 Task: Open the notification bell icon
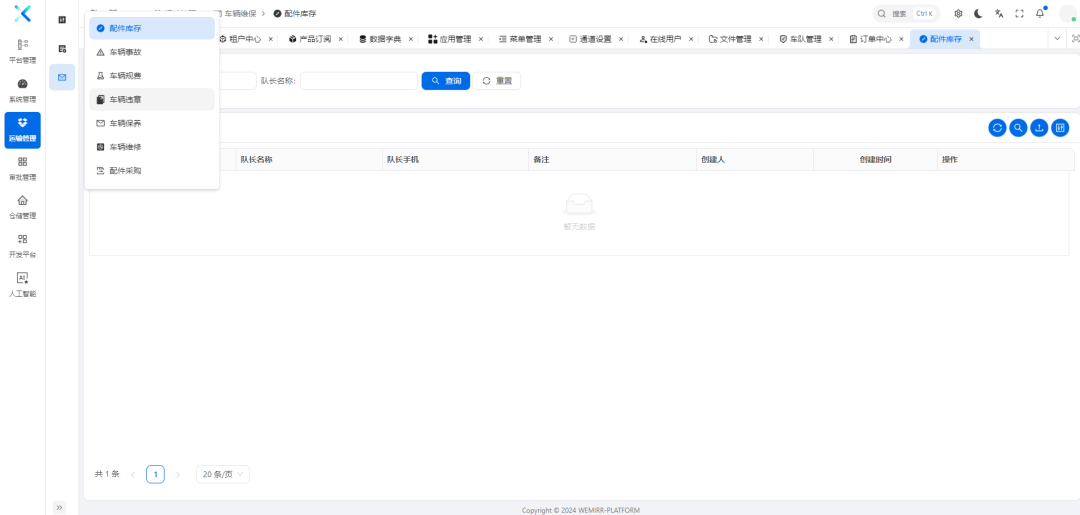(1040, 14)
